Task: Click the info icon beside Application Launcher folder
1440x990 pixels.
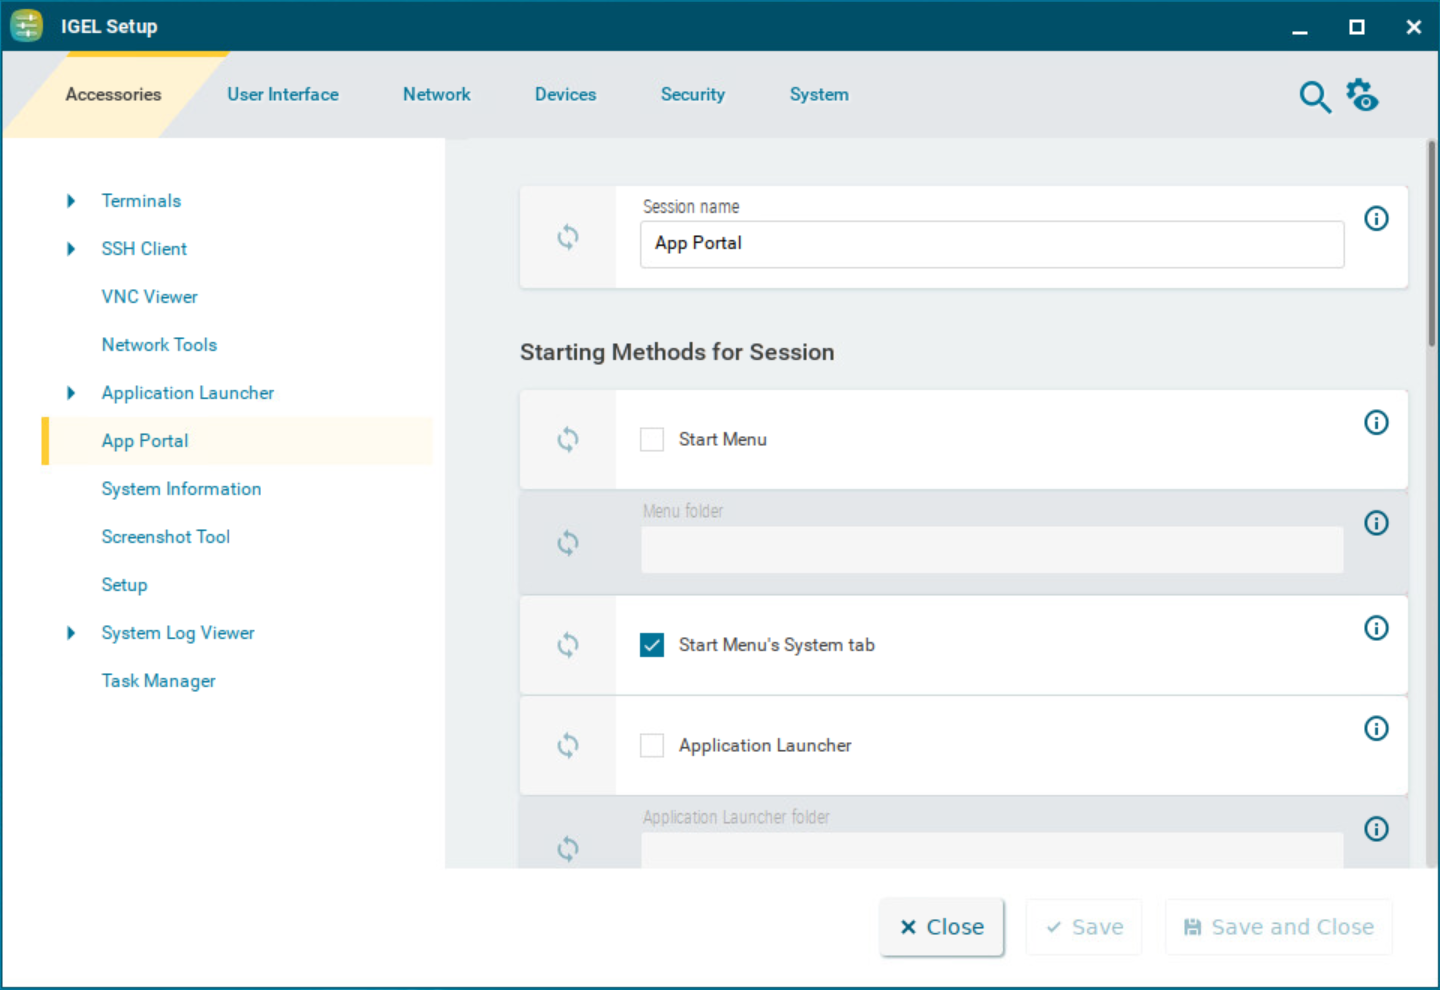Action: 1377,829
